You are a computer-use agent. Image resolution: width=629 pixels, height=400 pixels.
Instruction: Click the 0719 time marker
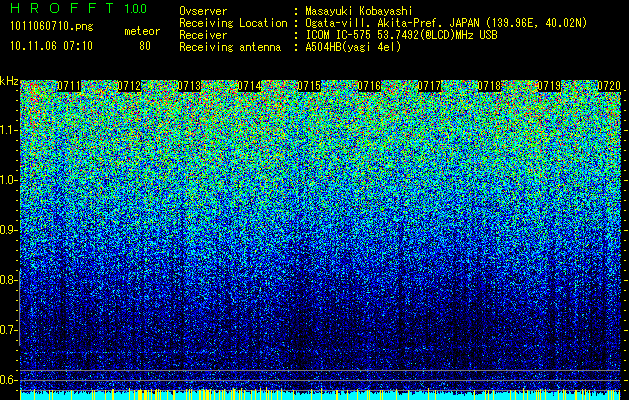click(549, 86)
